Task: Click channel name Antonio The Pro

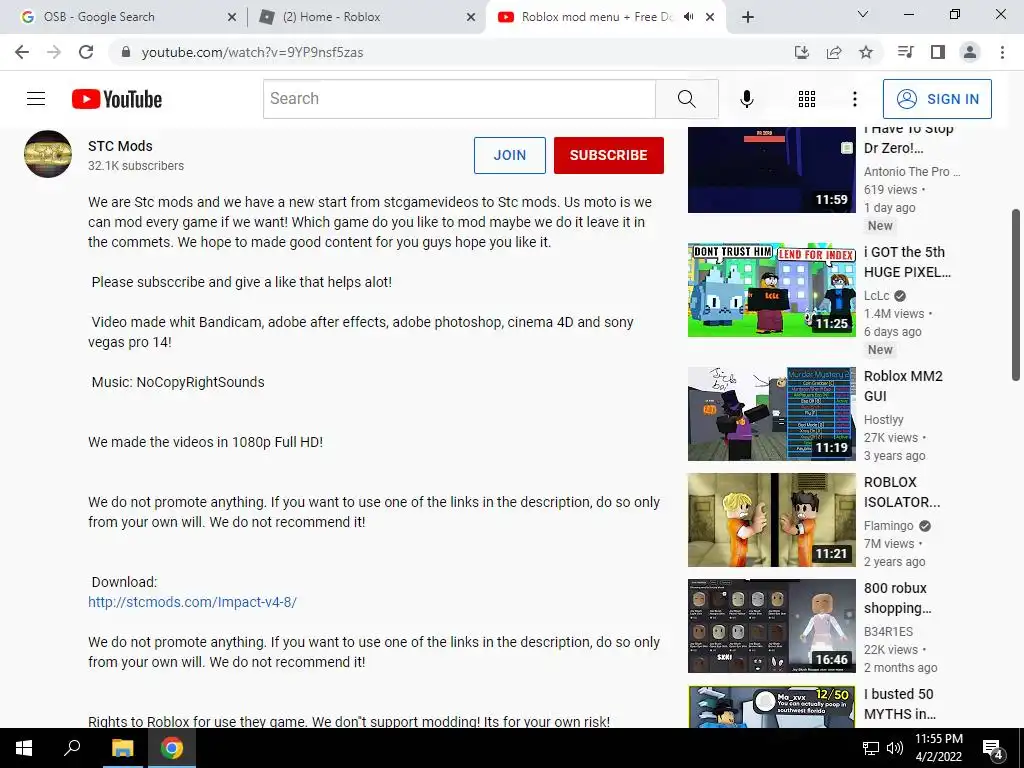Action: coord(912,172)
